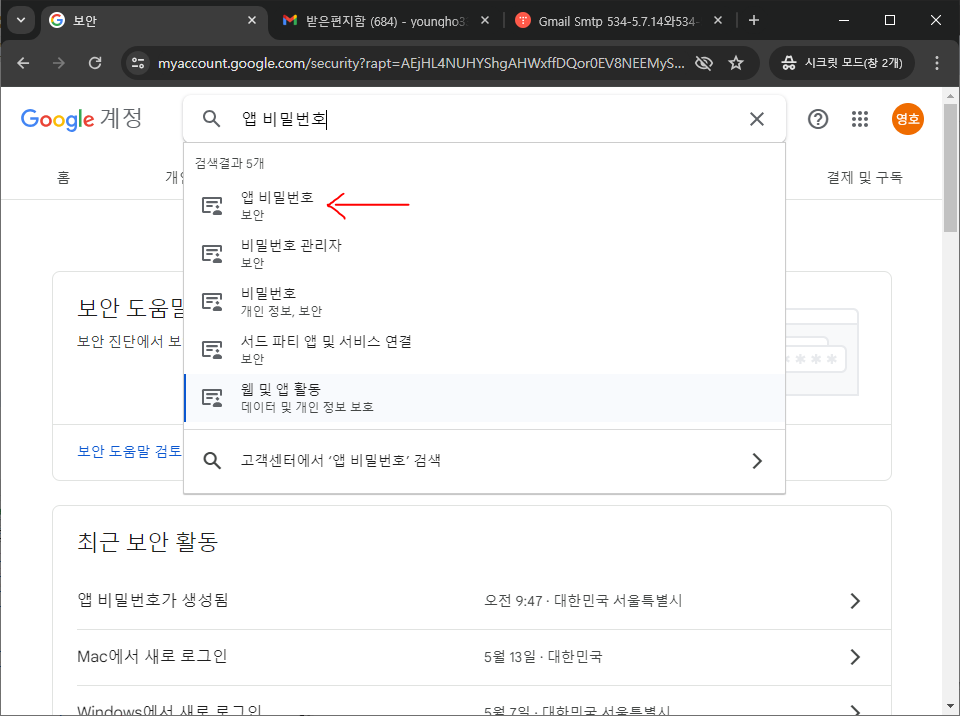Expand chevron for 'Mac에서 새로 로그인' row
This screenshot has width=960, height=716.
[x=855, y=657]
